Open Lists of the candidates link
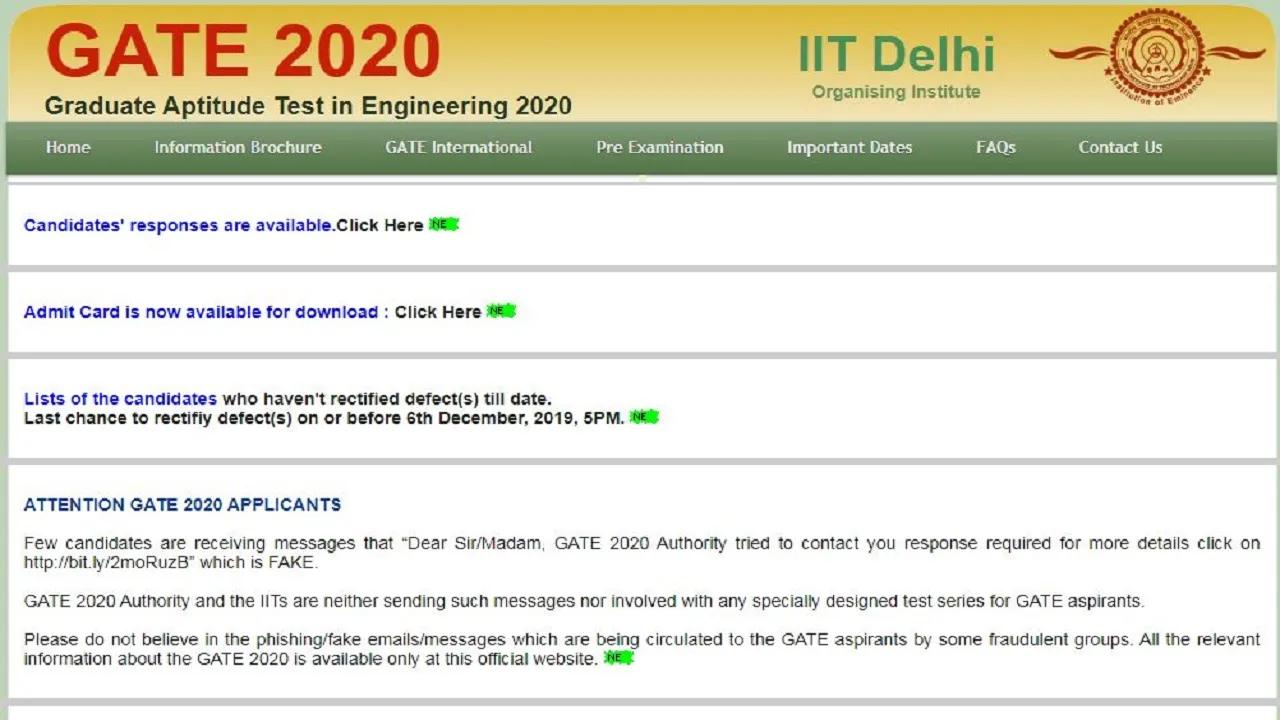 coord(120,399)
